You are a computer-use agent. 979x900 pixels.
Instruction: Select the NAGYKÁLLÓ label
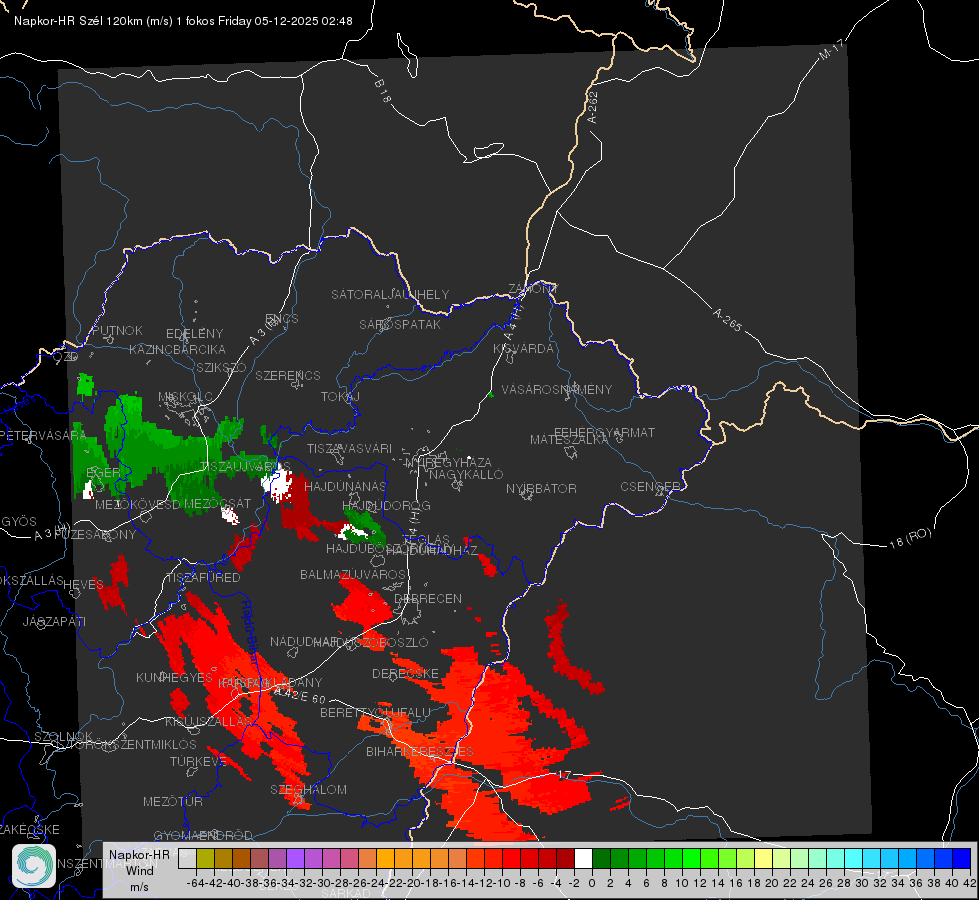(466, 475)
